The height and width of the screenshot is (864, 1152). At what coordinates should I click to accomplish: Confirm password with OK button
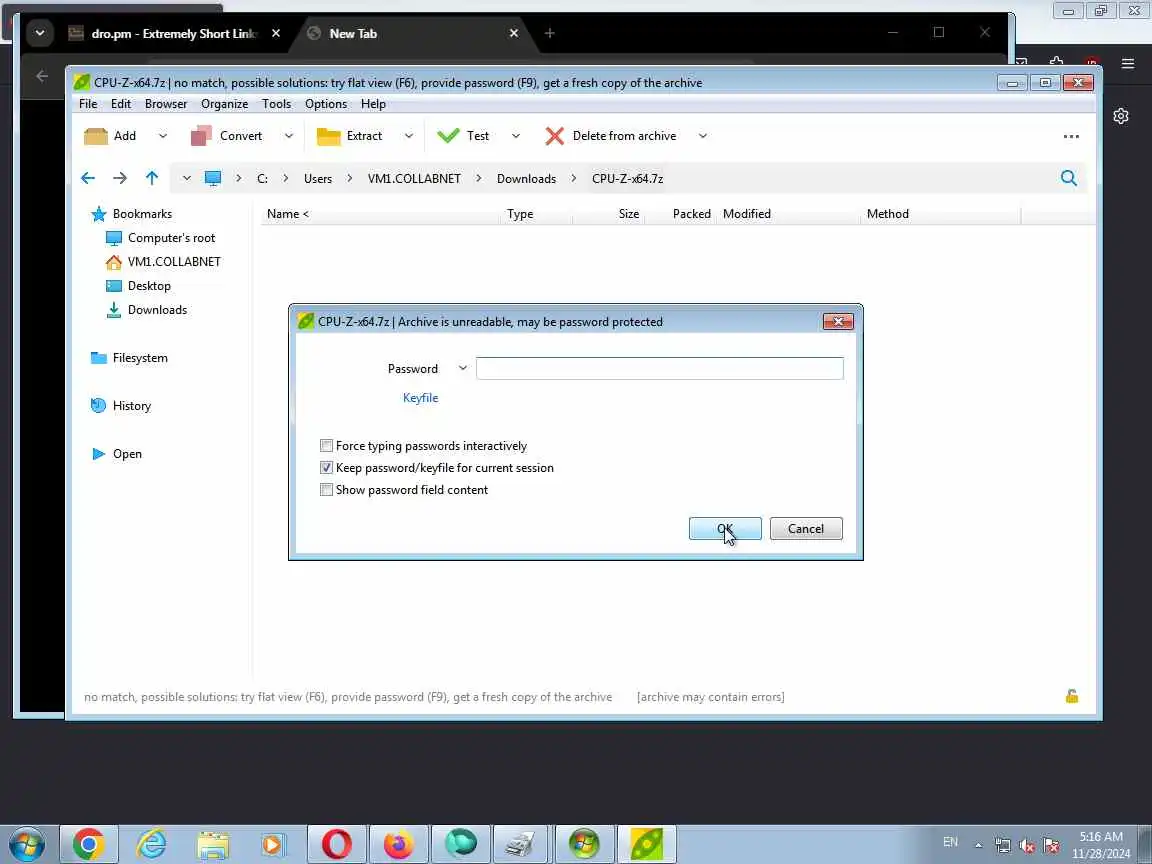725,529
